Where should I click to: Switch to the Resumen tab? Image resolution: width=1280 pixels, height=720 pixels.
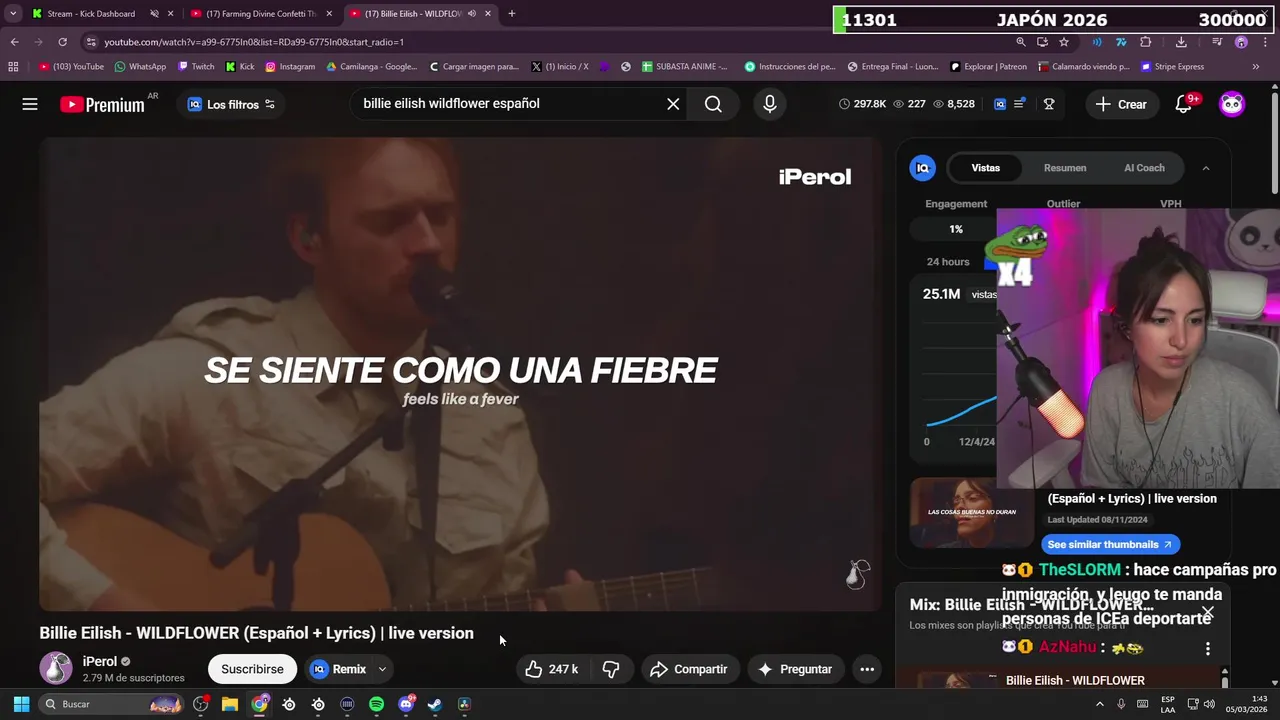(x=1065, y=168)
